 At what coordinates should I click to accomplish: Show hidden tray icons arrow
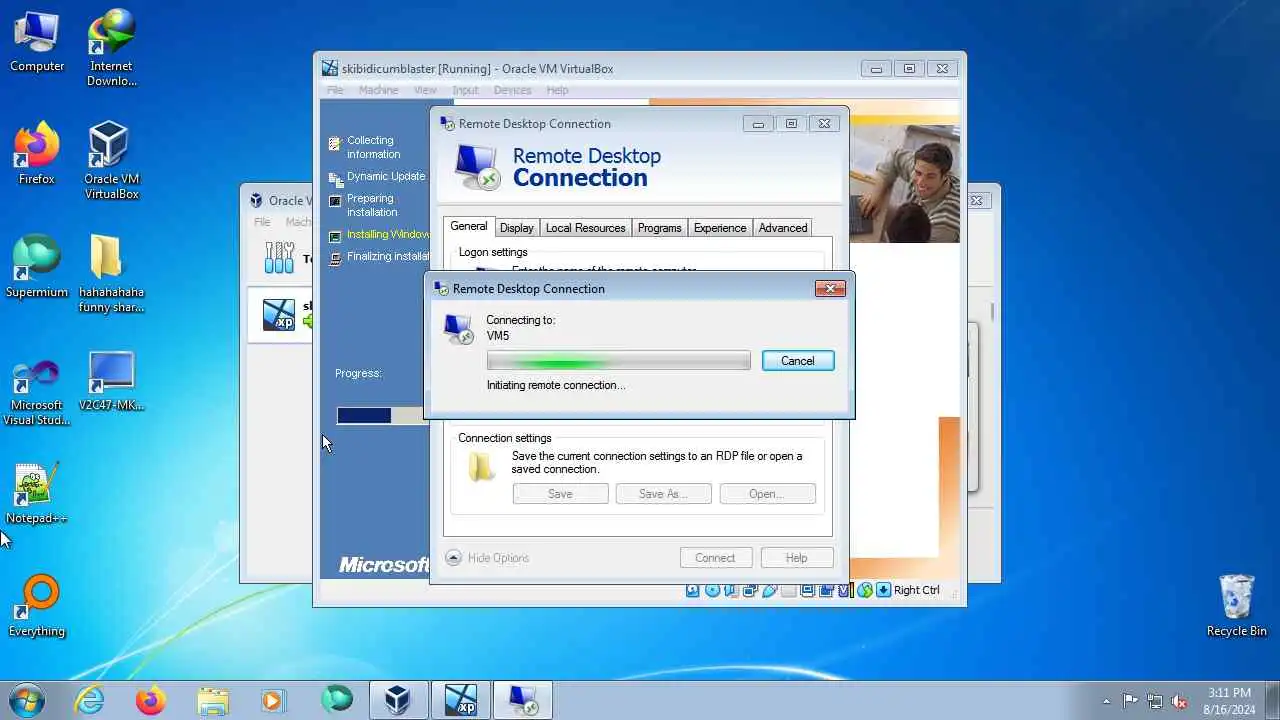pos(1106,701)
